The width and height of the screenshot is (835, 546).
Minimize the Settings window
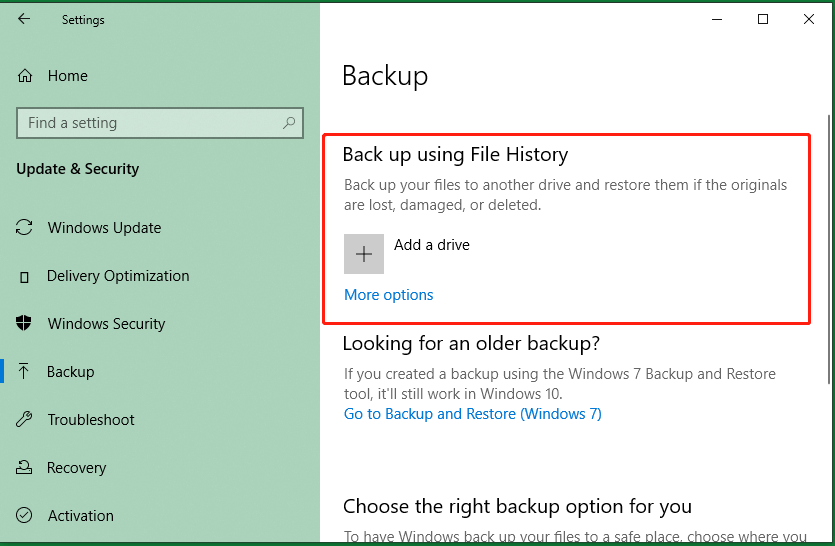(717, 19)
